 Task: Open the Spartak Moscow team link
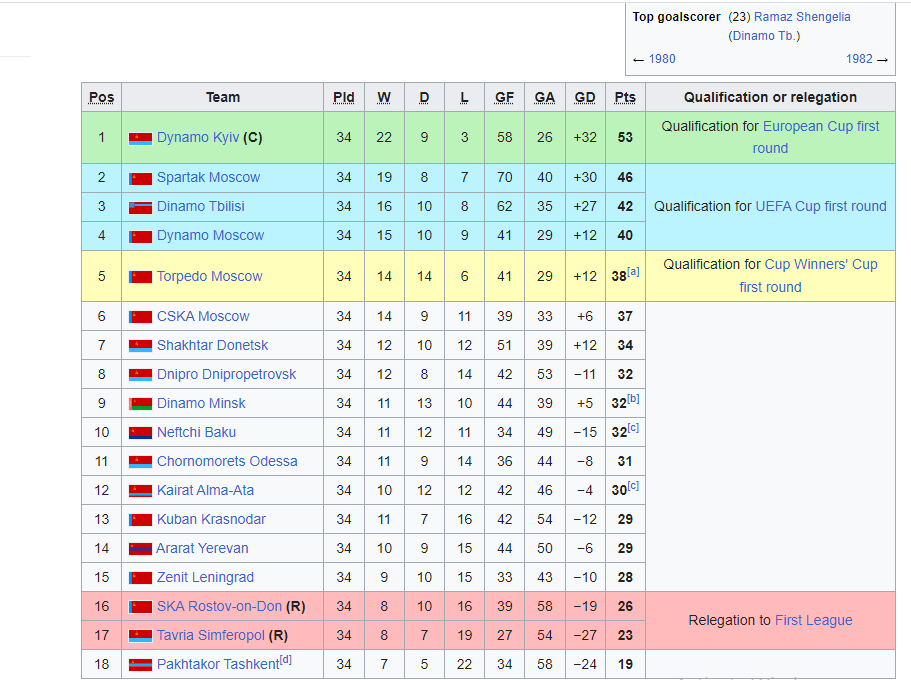[208, 178]
